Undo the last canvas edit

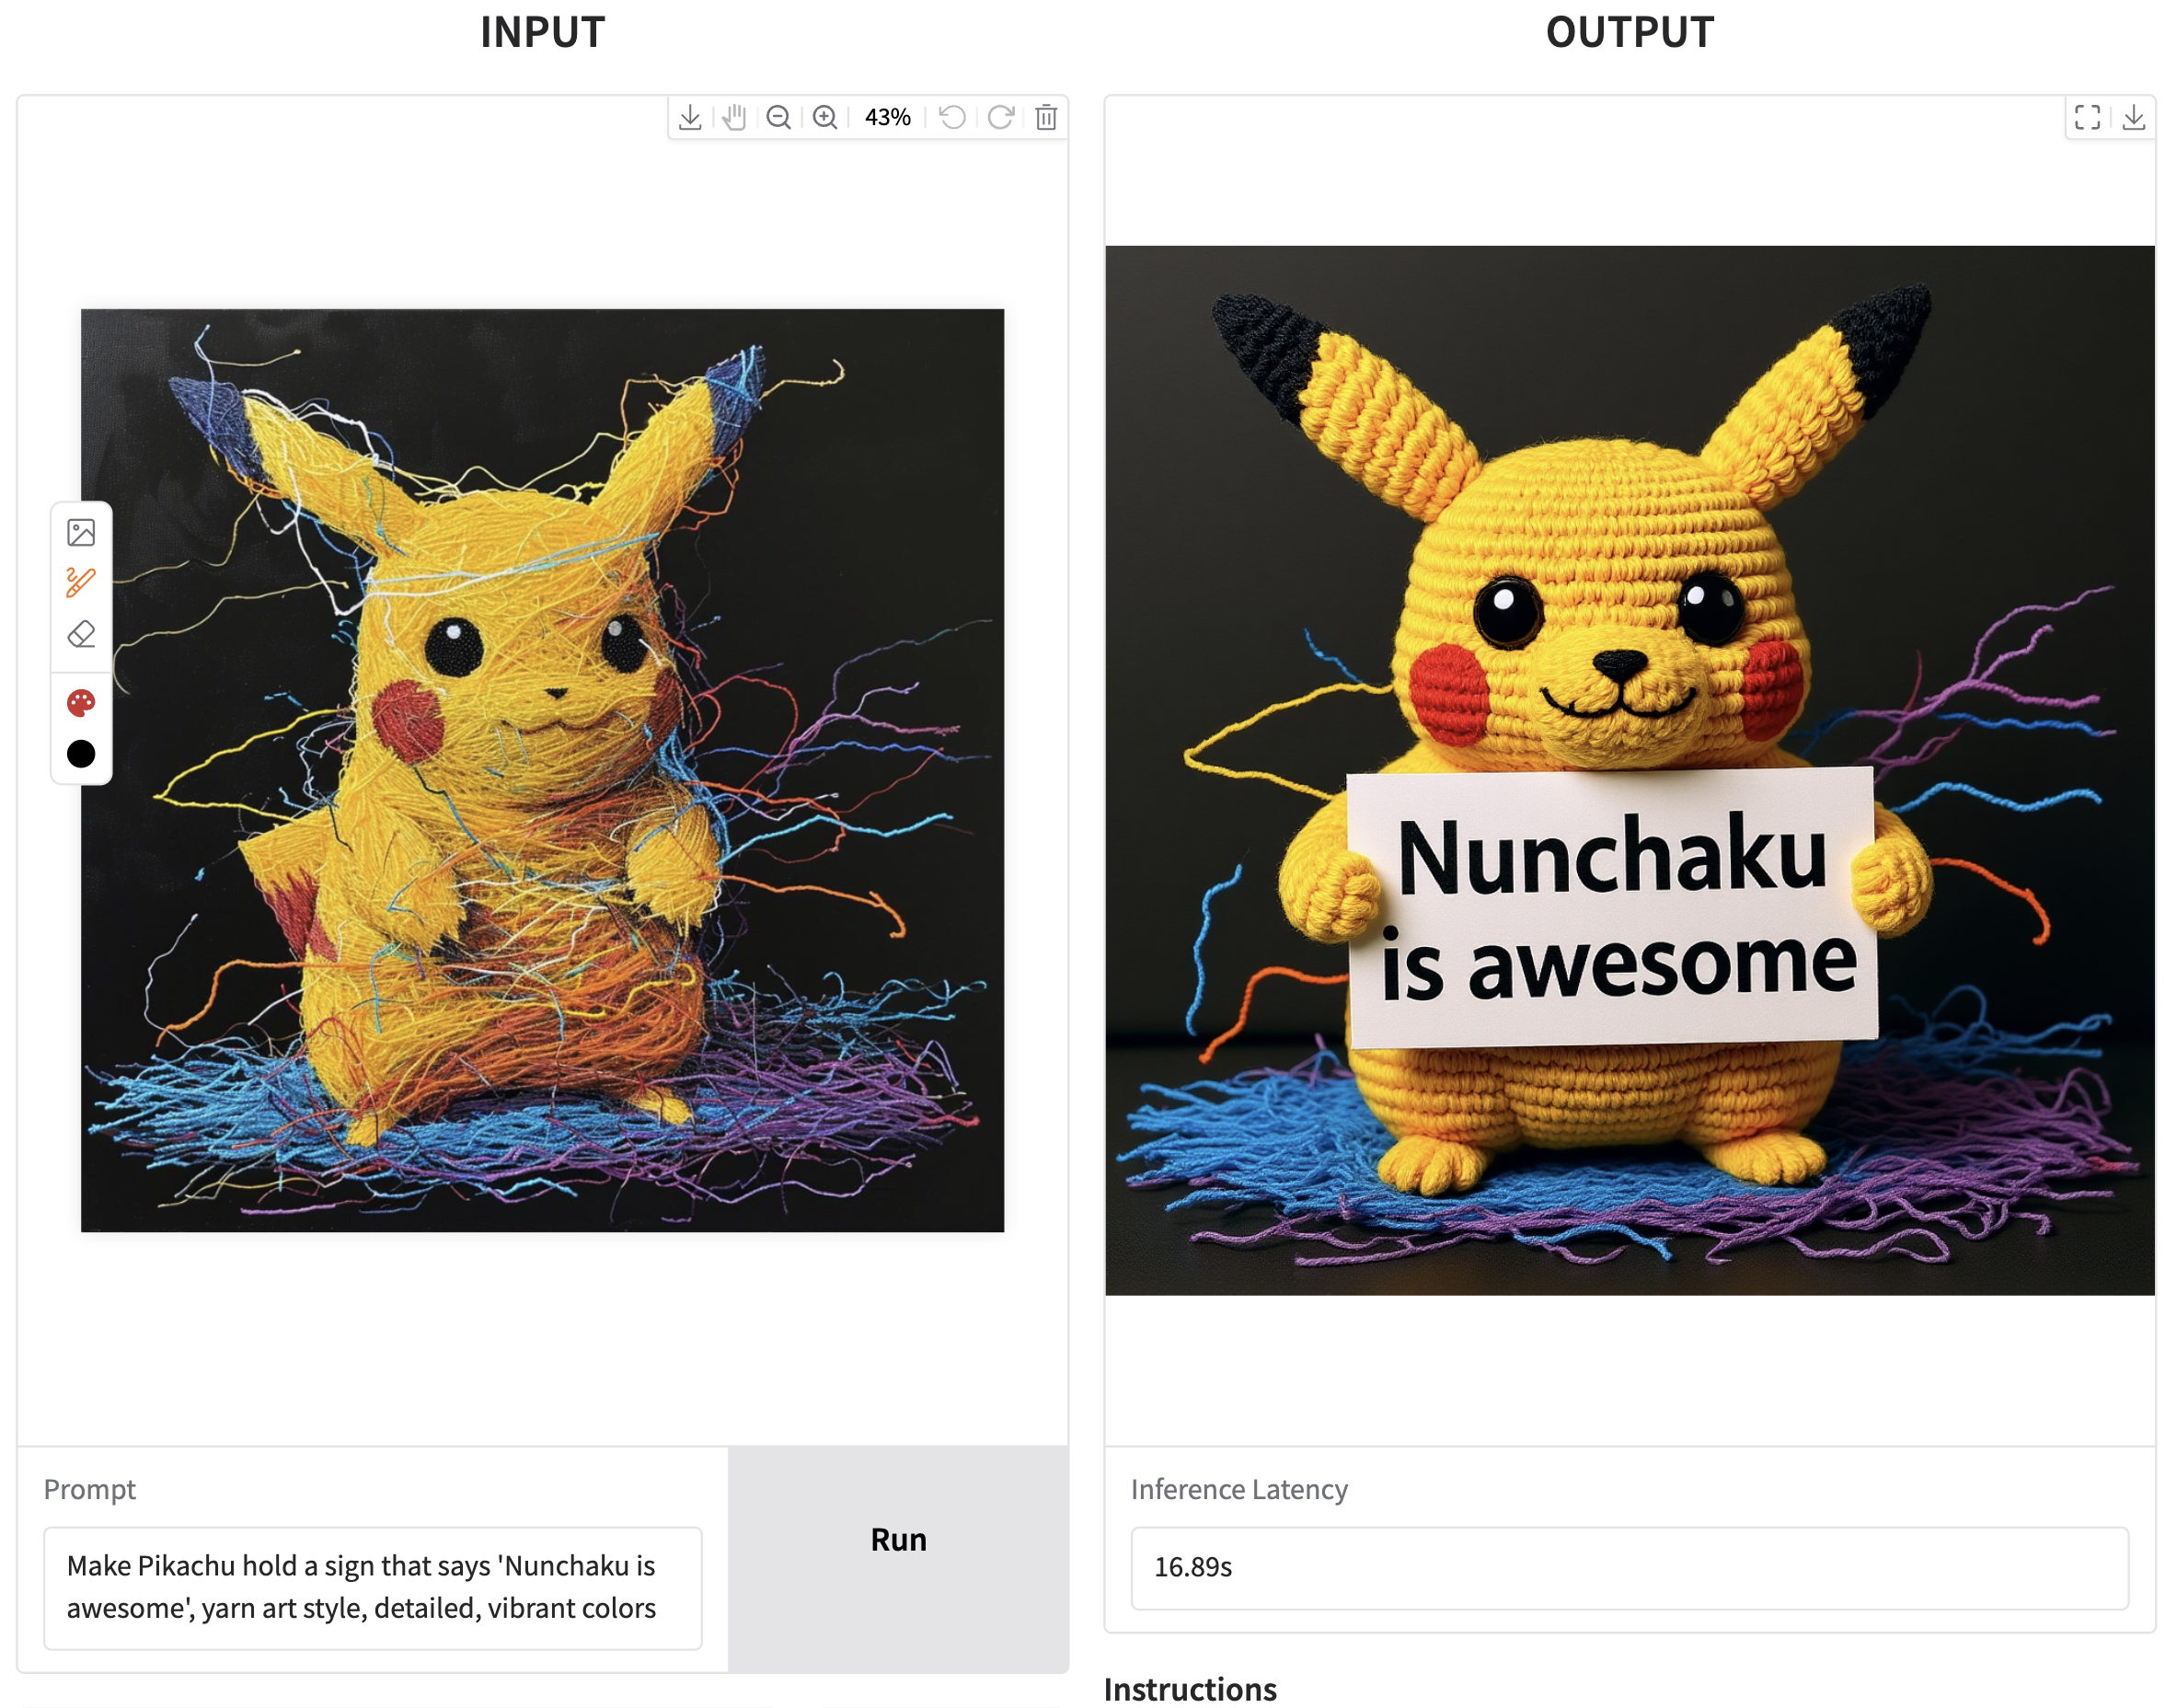[x=953, y=118]
